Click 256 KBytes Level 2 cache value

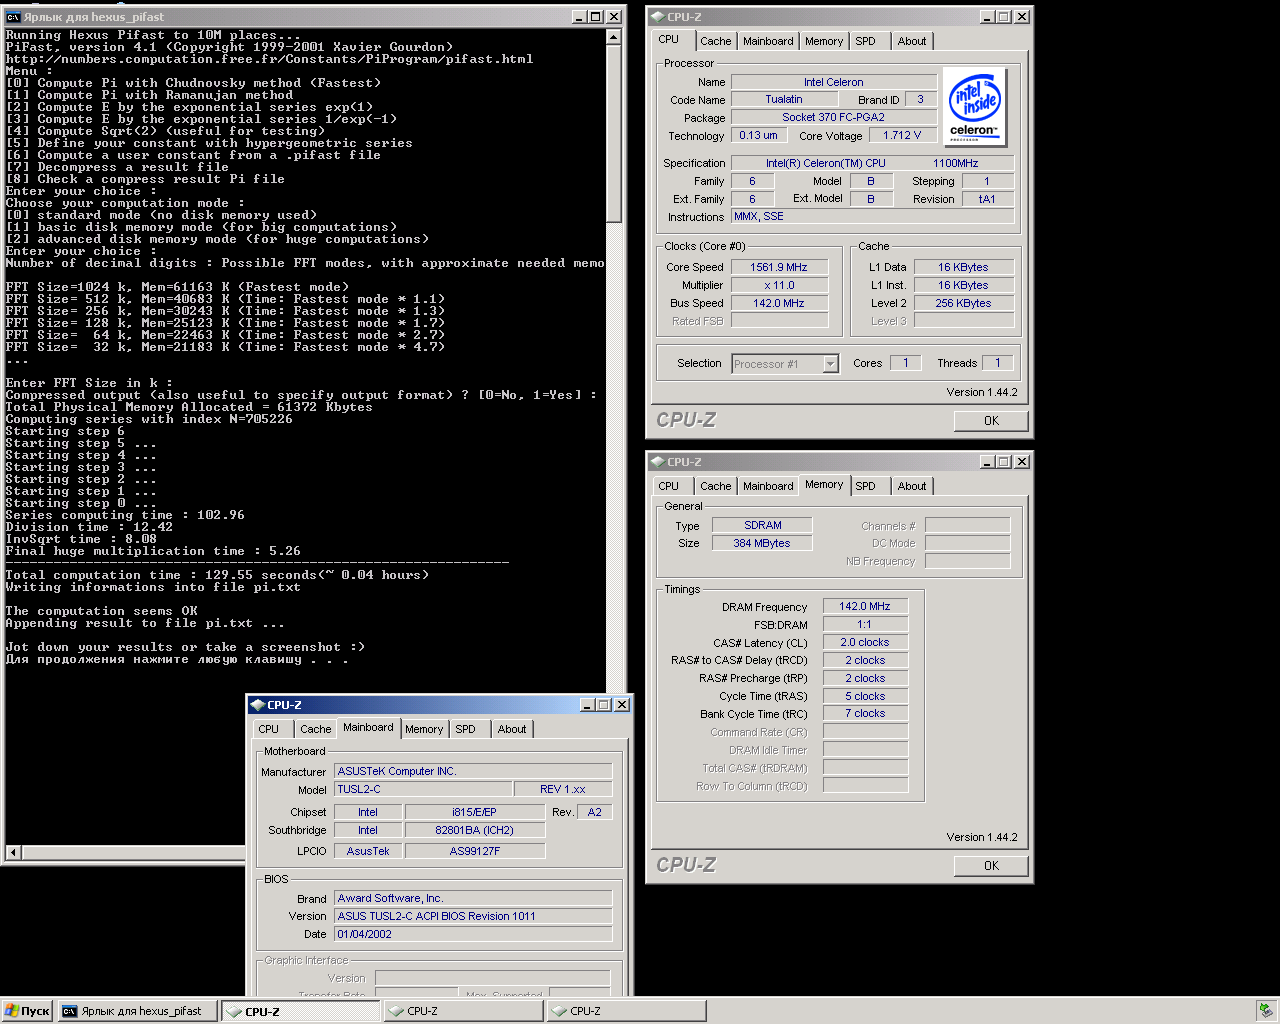[963, 303]
